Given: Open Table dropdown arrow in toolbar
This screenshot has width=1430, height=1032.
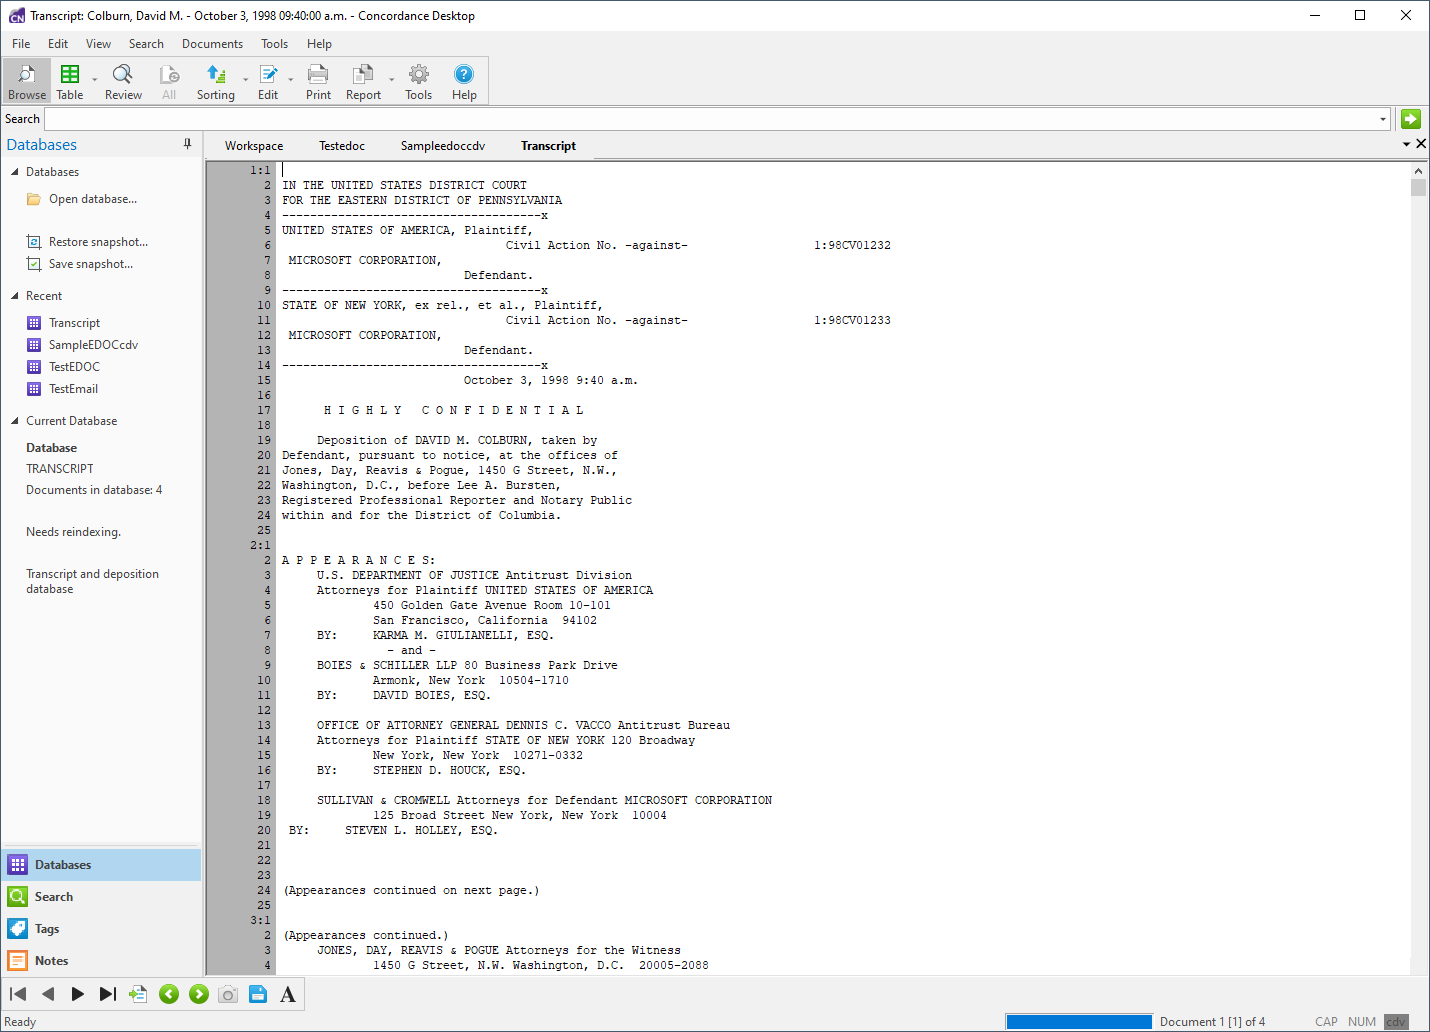Looking at the screenshot, I should click(x=95, y=80).
